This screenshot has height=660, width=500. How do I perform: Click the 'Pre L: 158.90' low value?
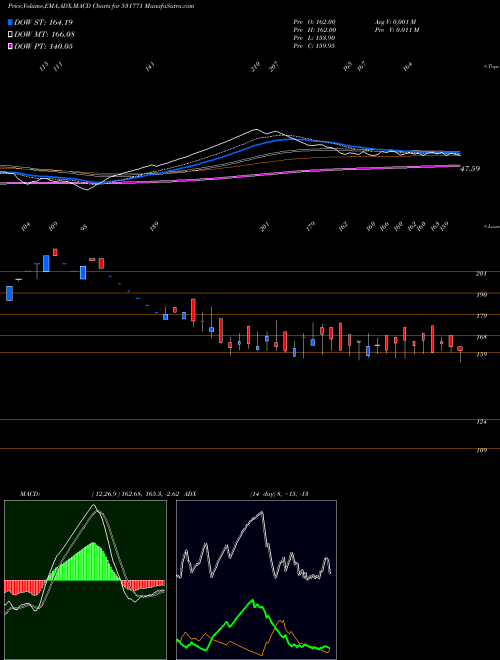(x=314, y=38)
